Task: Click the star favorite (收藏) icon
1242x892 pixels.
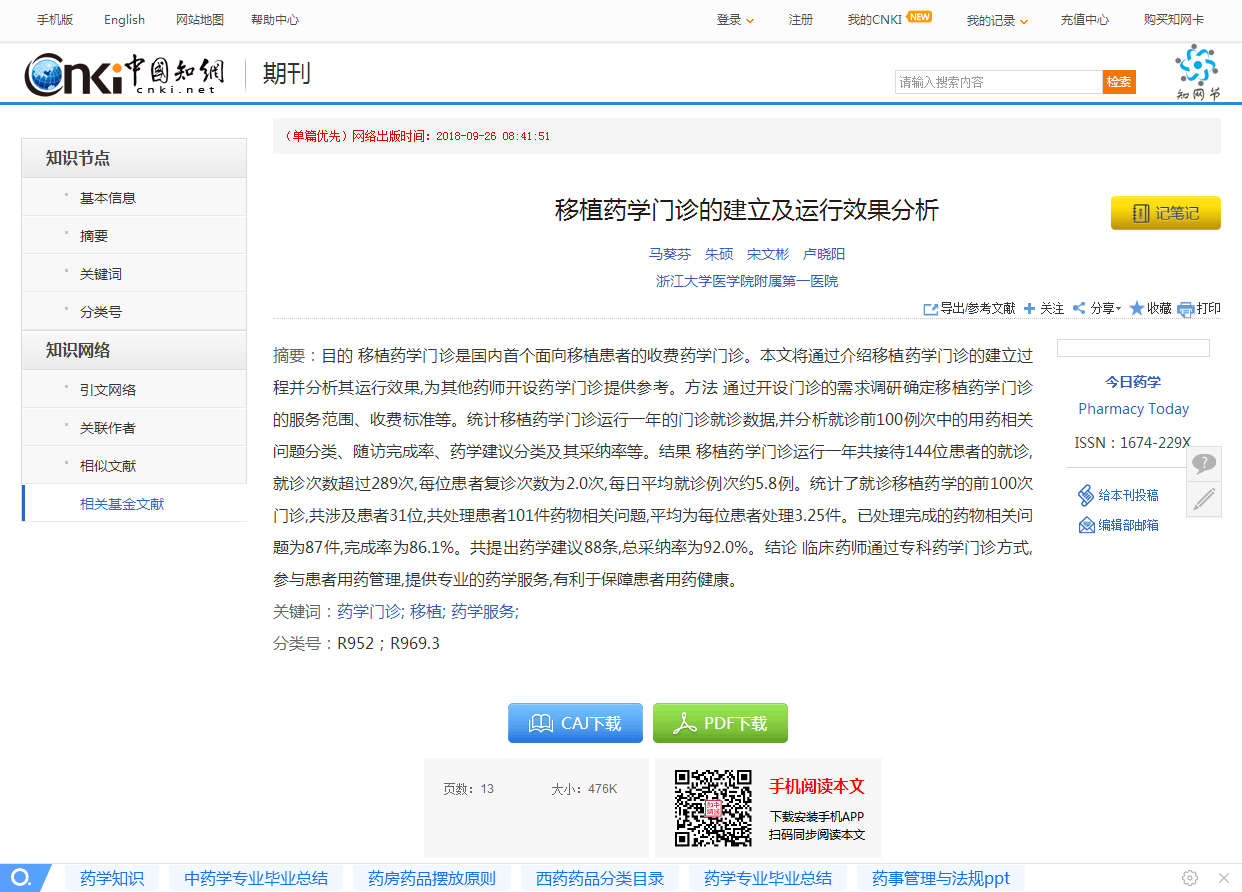Action: coord(1136,309)
